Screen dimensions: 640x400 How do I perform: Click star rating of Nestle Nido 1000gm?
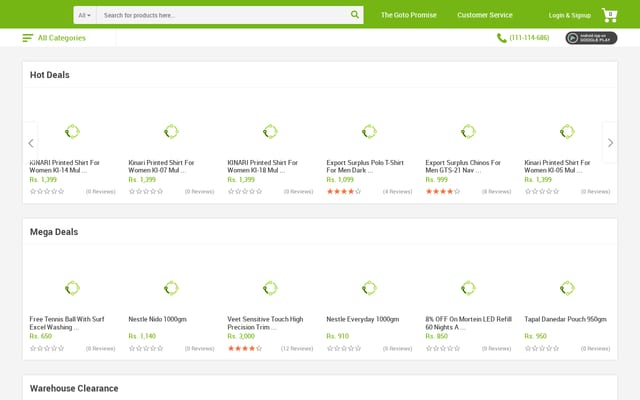click(x=146, y=348)
